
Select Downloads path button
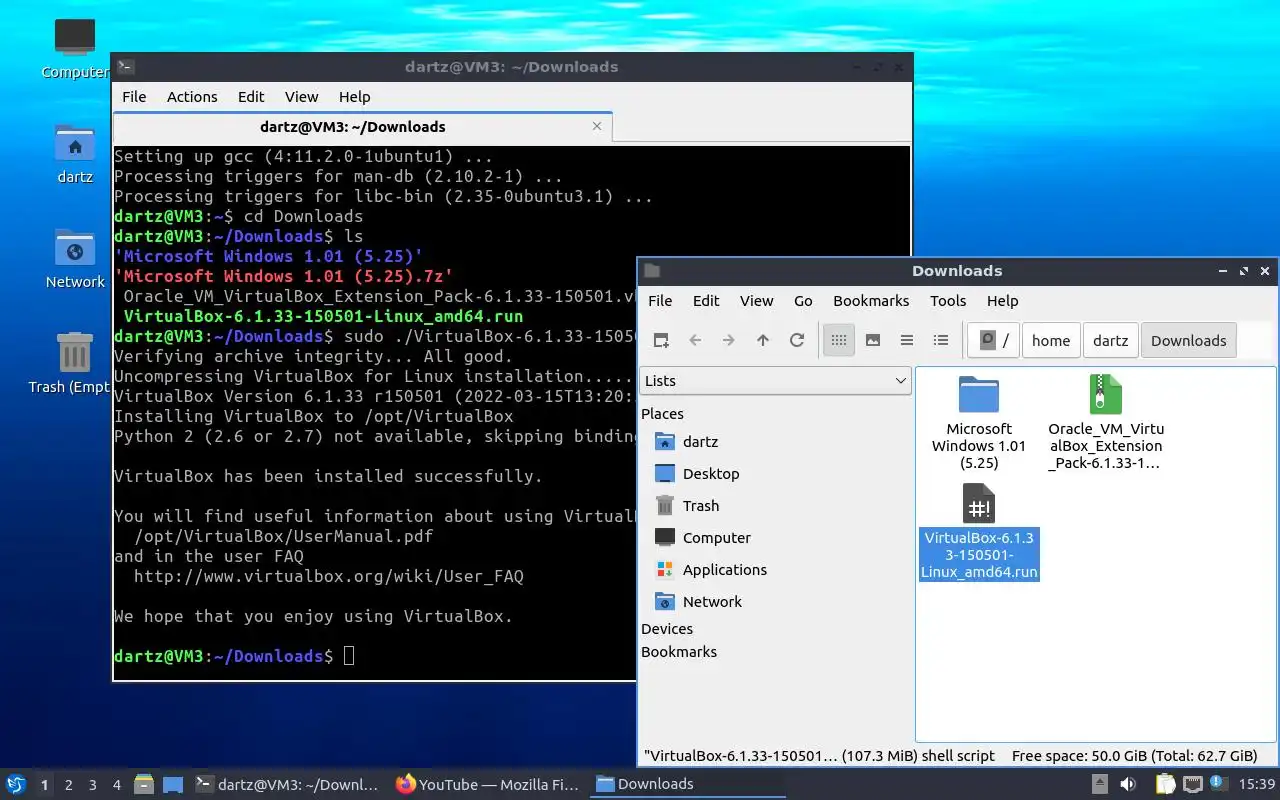[1188, 340]
